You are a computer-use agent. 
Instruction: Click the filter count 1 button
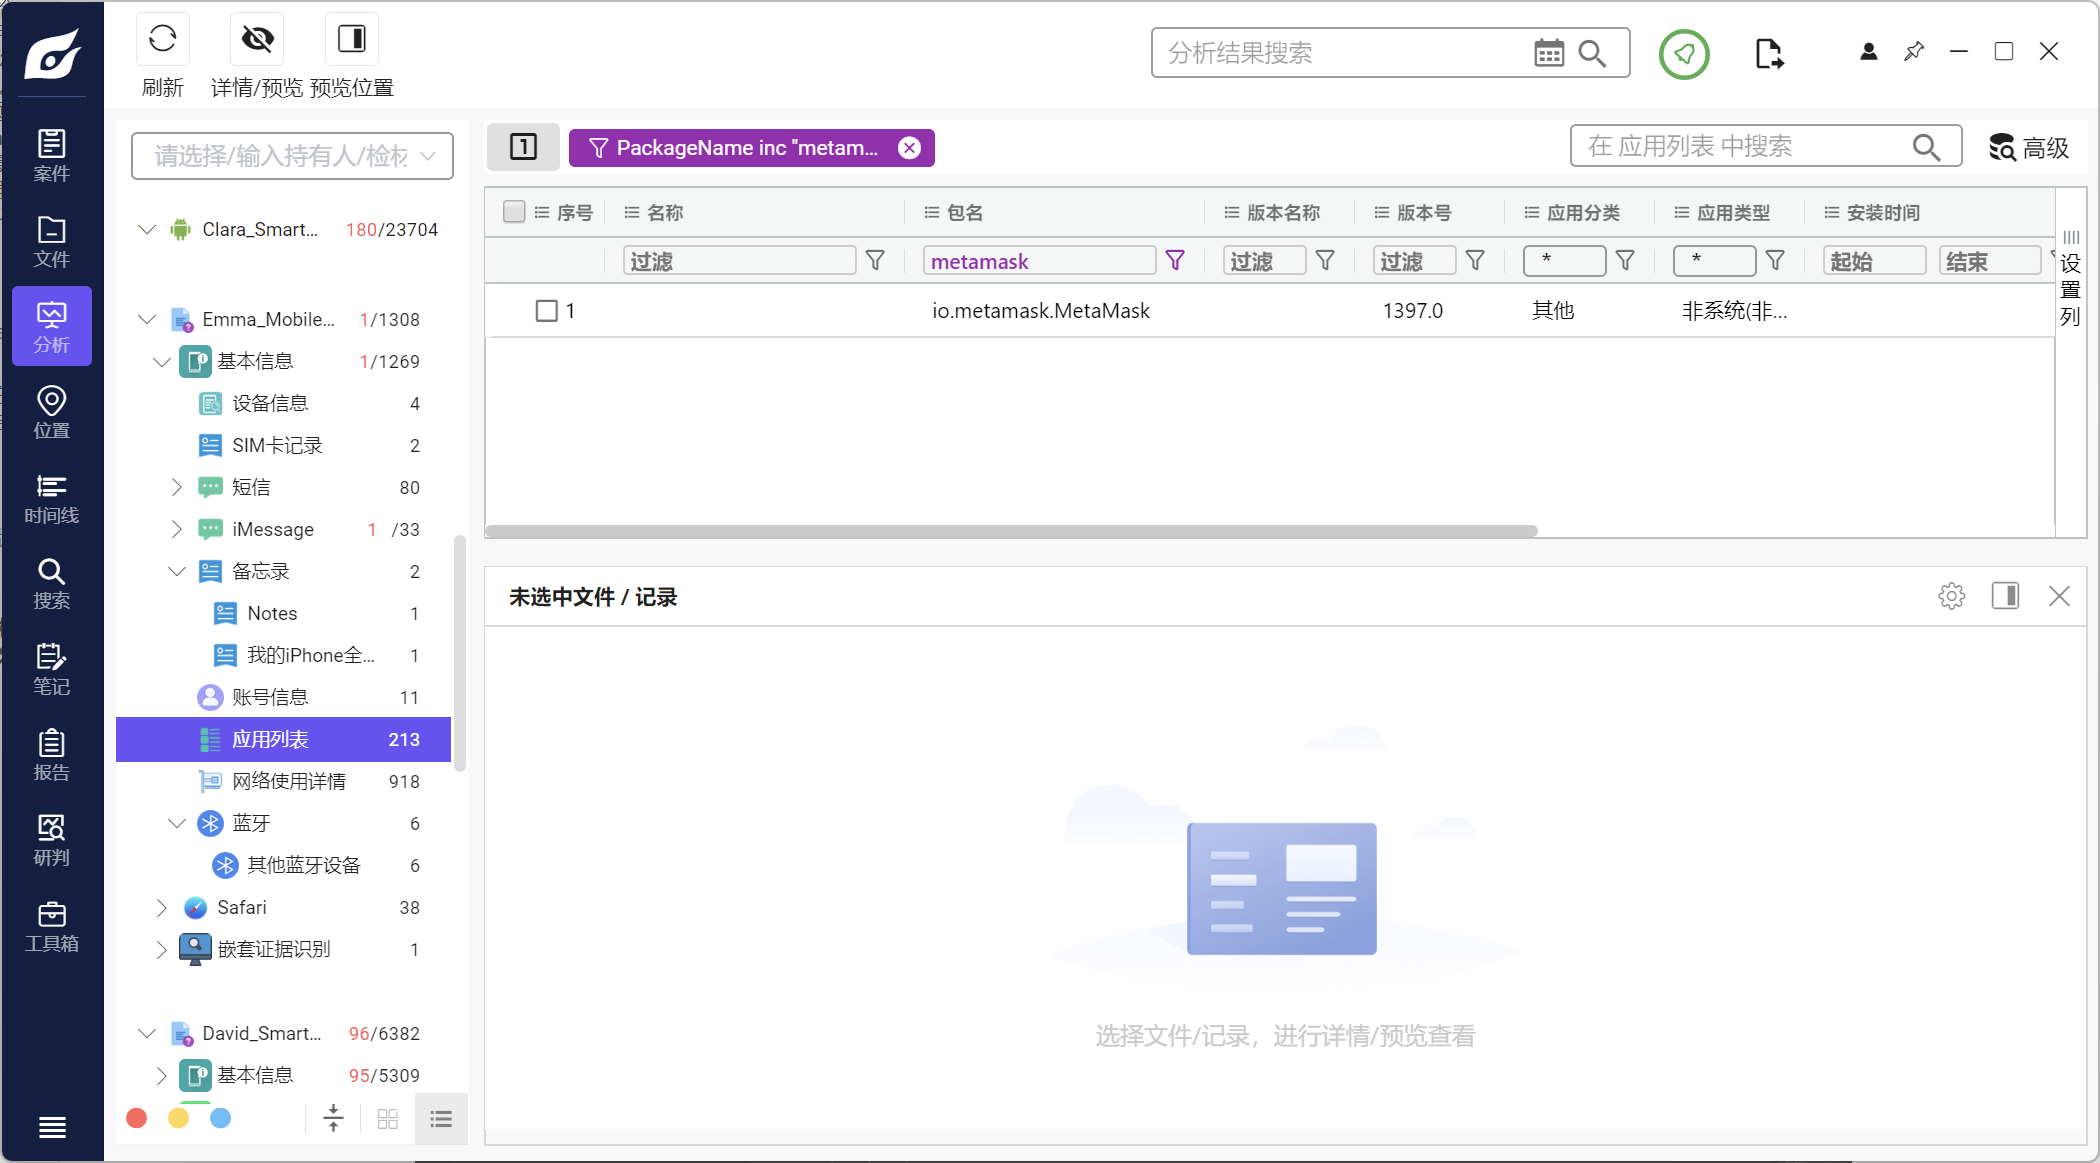[523, 147]
